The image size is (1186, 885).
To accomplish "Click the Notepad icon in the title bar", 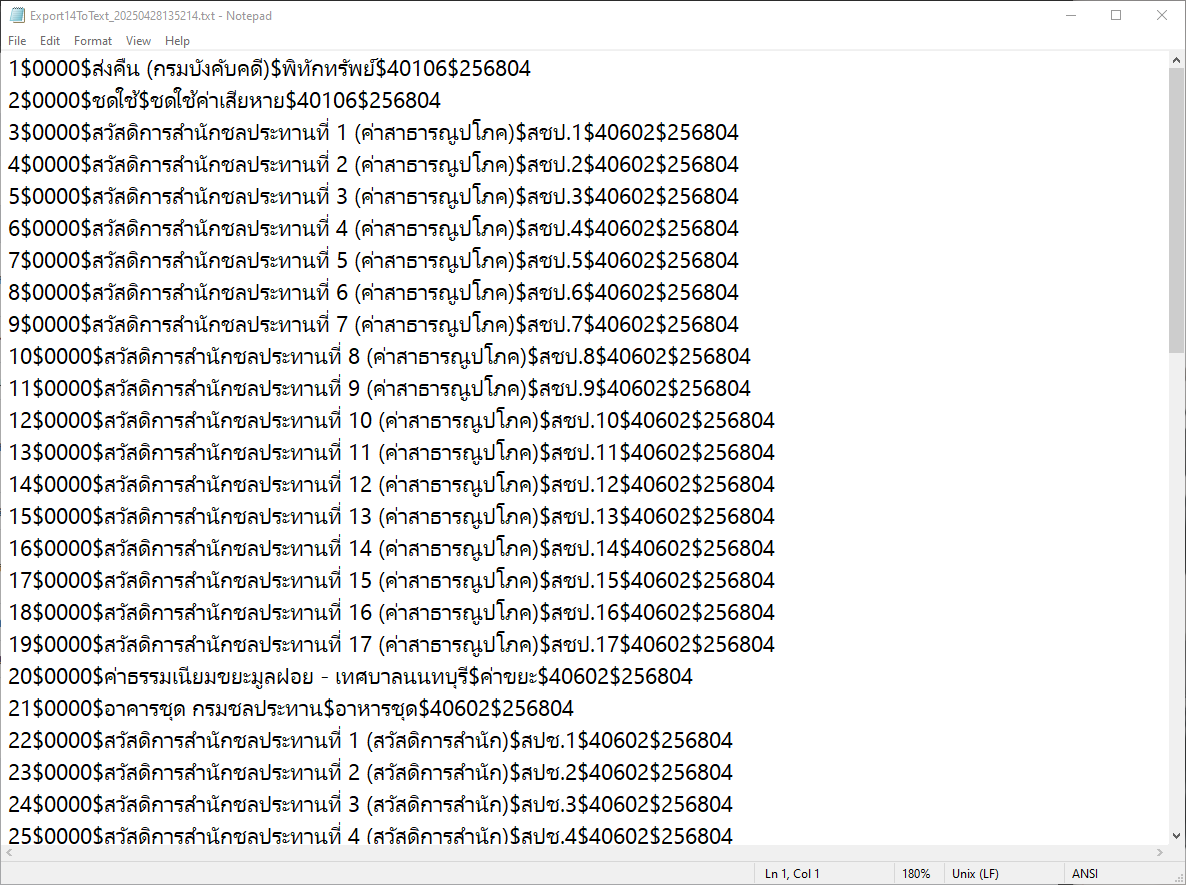I will pos(17,15).
